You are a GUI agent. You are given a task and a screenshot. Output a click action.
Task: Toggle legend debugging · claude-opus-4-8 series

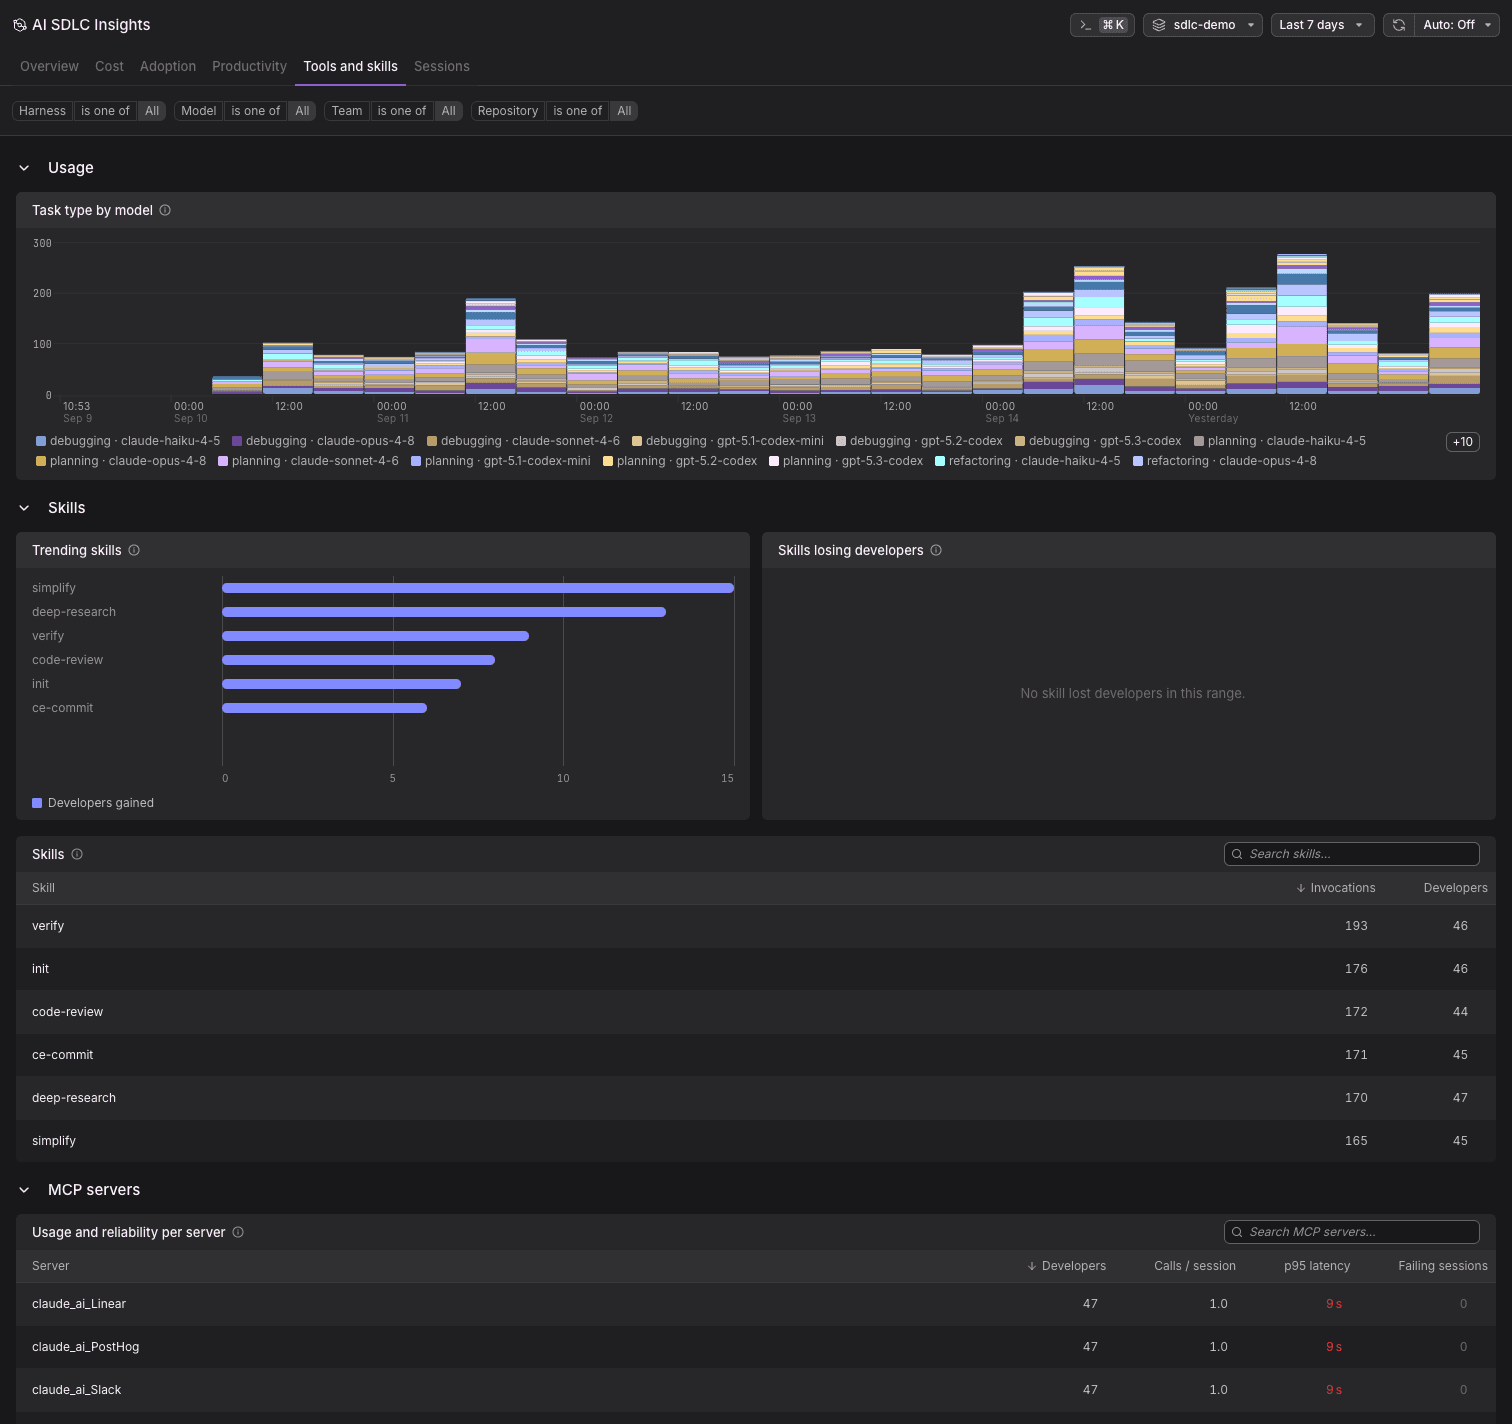click(x=323, y=441)
